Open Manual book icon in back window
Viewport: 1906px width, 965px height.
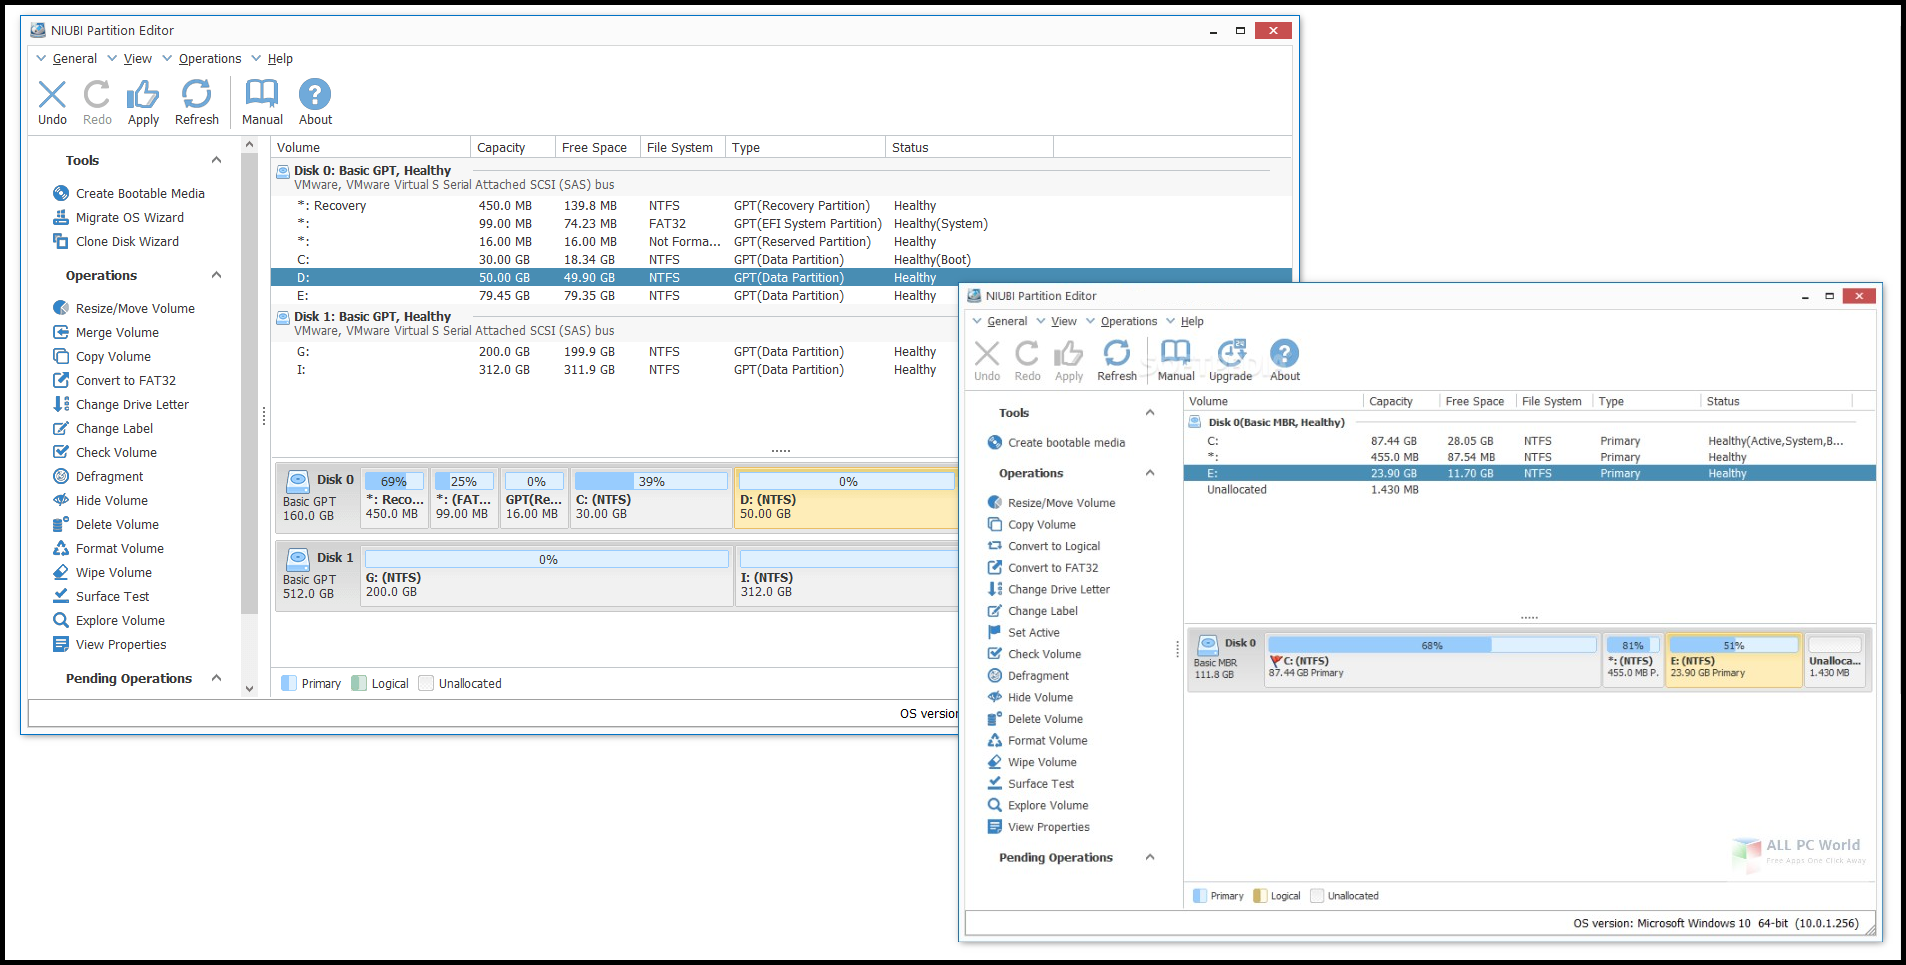coord(262,95)
